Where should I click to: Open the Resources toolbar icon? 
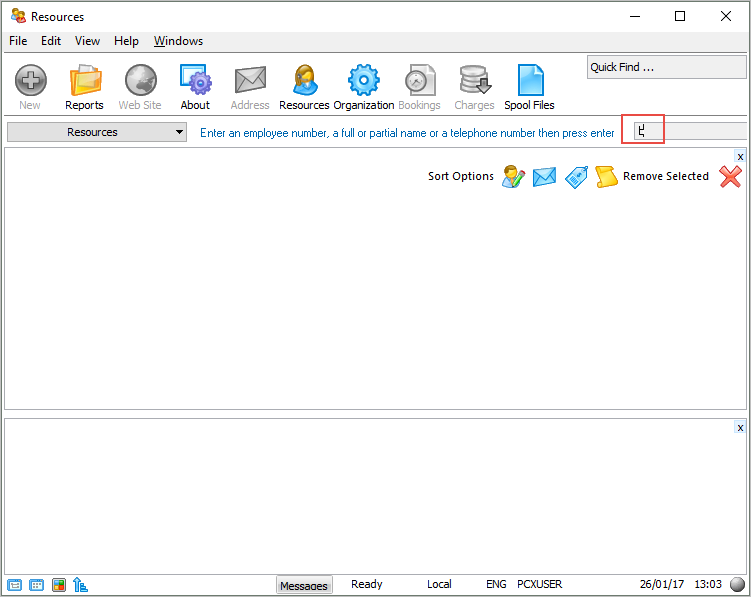tap(305, 80)
